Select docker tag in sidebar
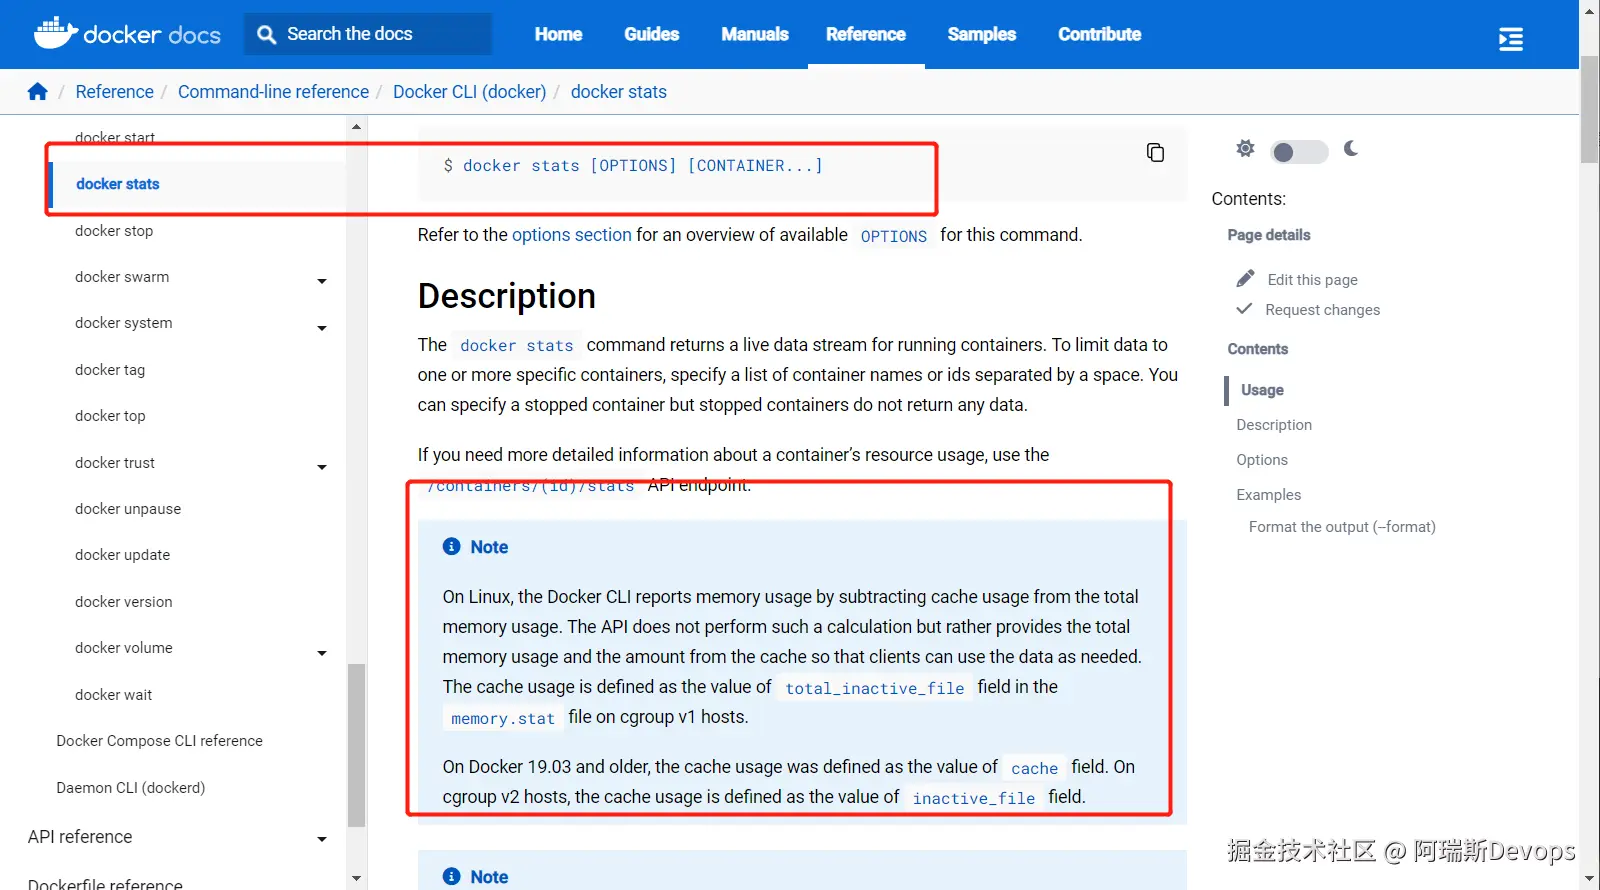The height and width of the screenshot is (890, 1600). [x=110, y=370]
